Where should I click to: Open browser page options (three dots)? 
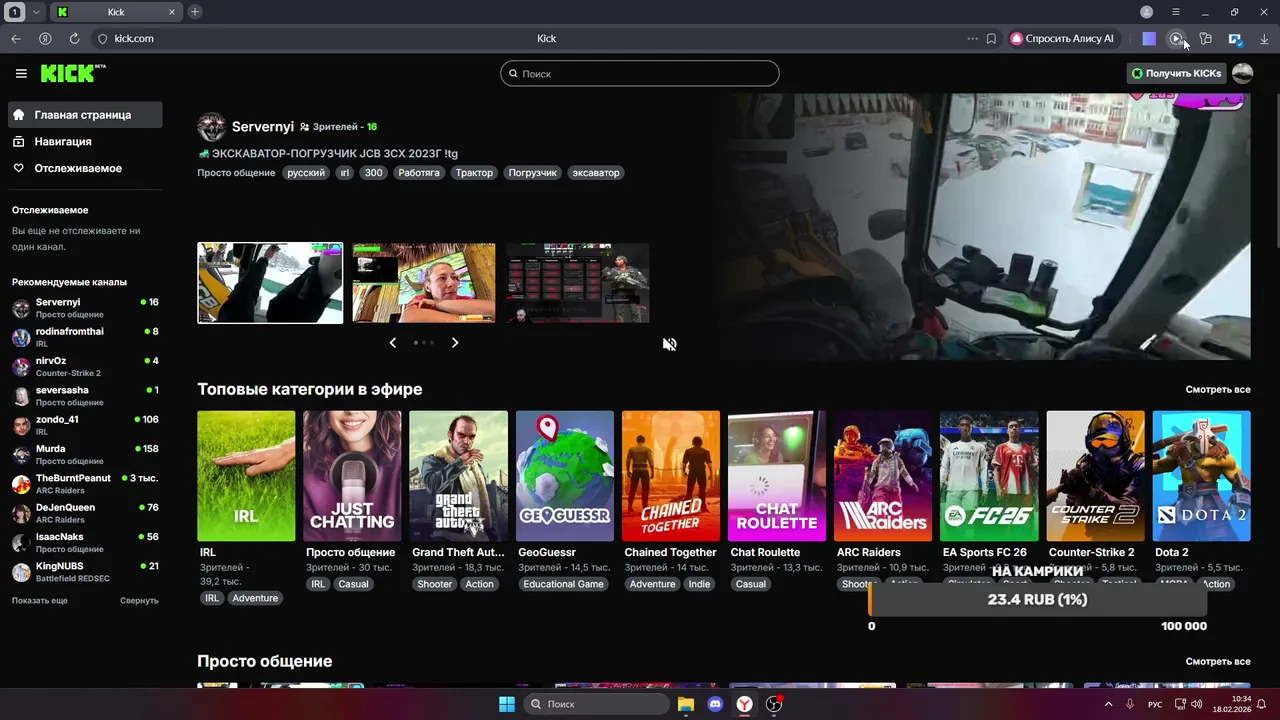point(972,38)
